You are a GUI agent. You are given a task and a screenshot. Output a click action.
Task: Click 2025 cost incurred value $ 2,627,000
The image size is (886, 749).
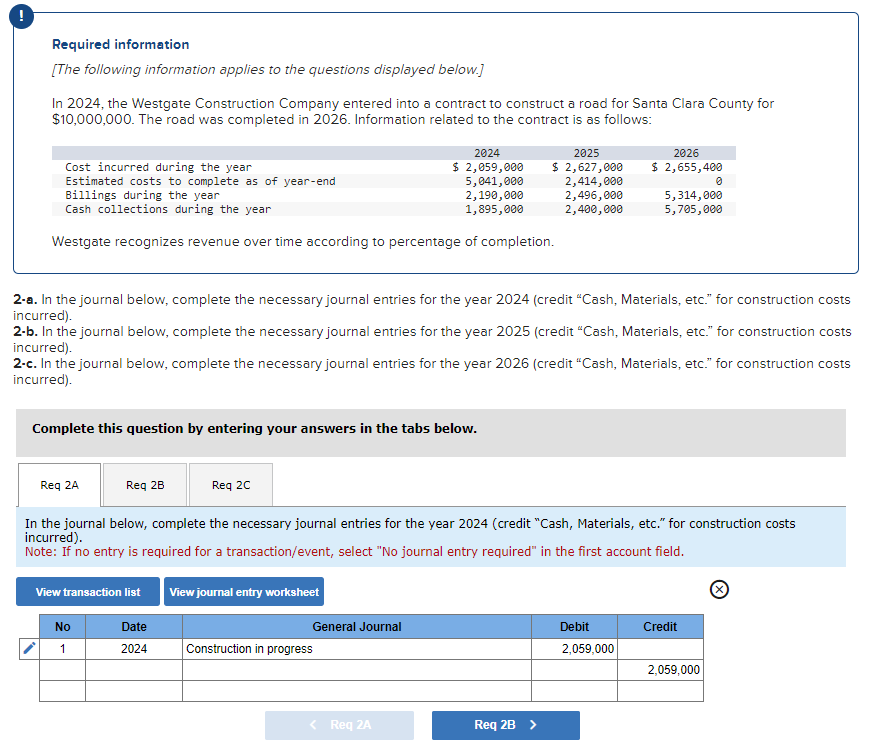[x=587, y=167]
